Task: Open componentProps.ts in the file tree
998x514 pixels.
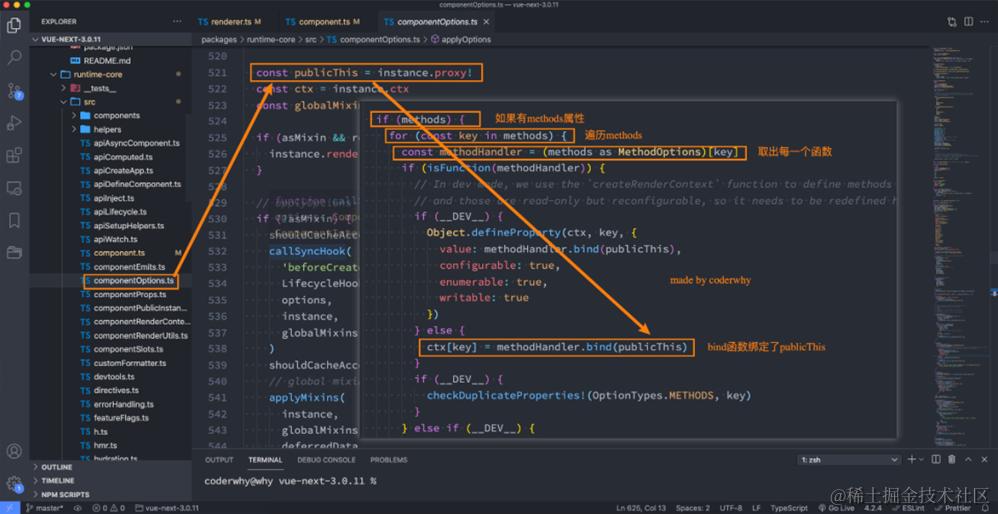Action: click(x=129, y=295)
